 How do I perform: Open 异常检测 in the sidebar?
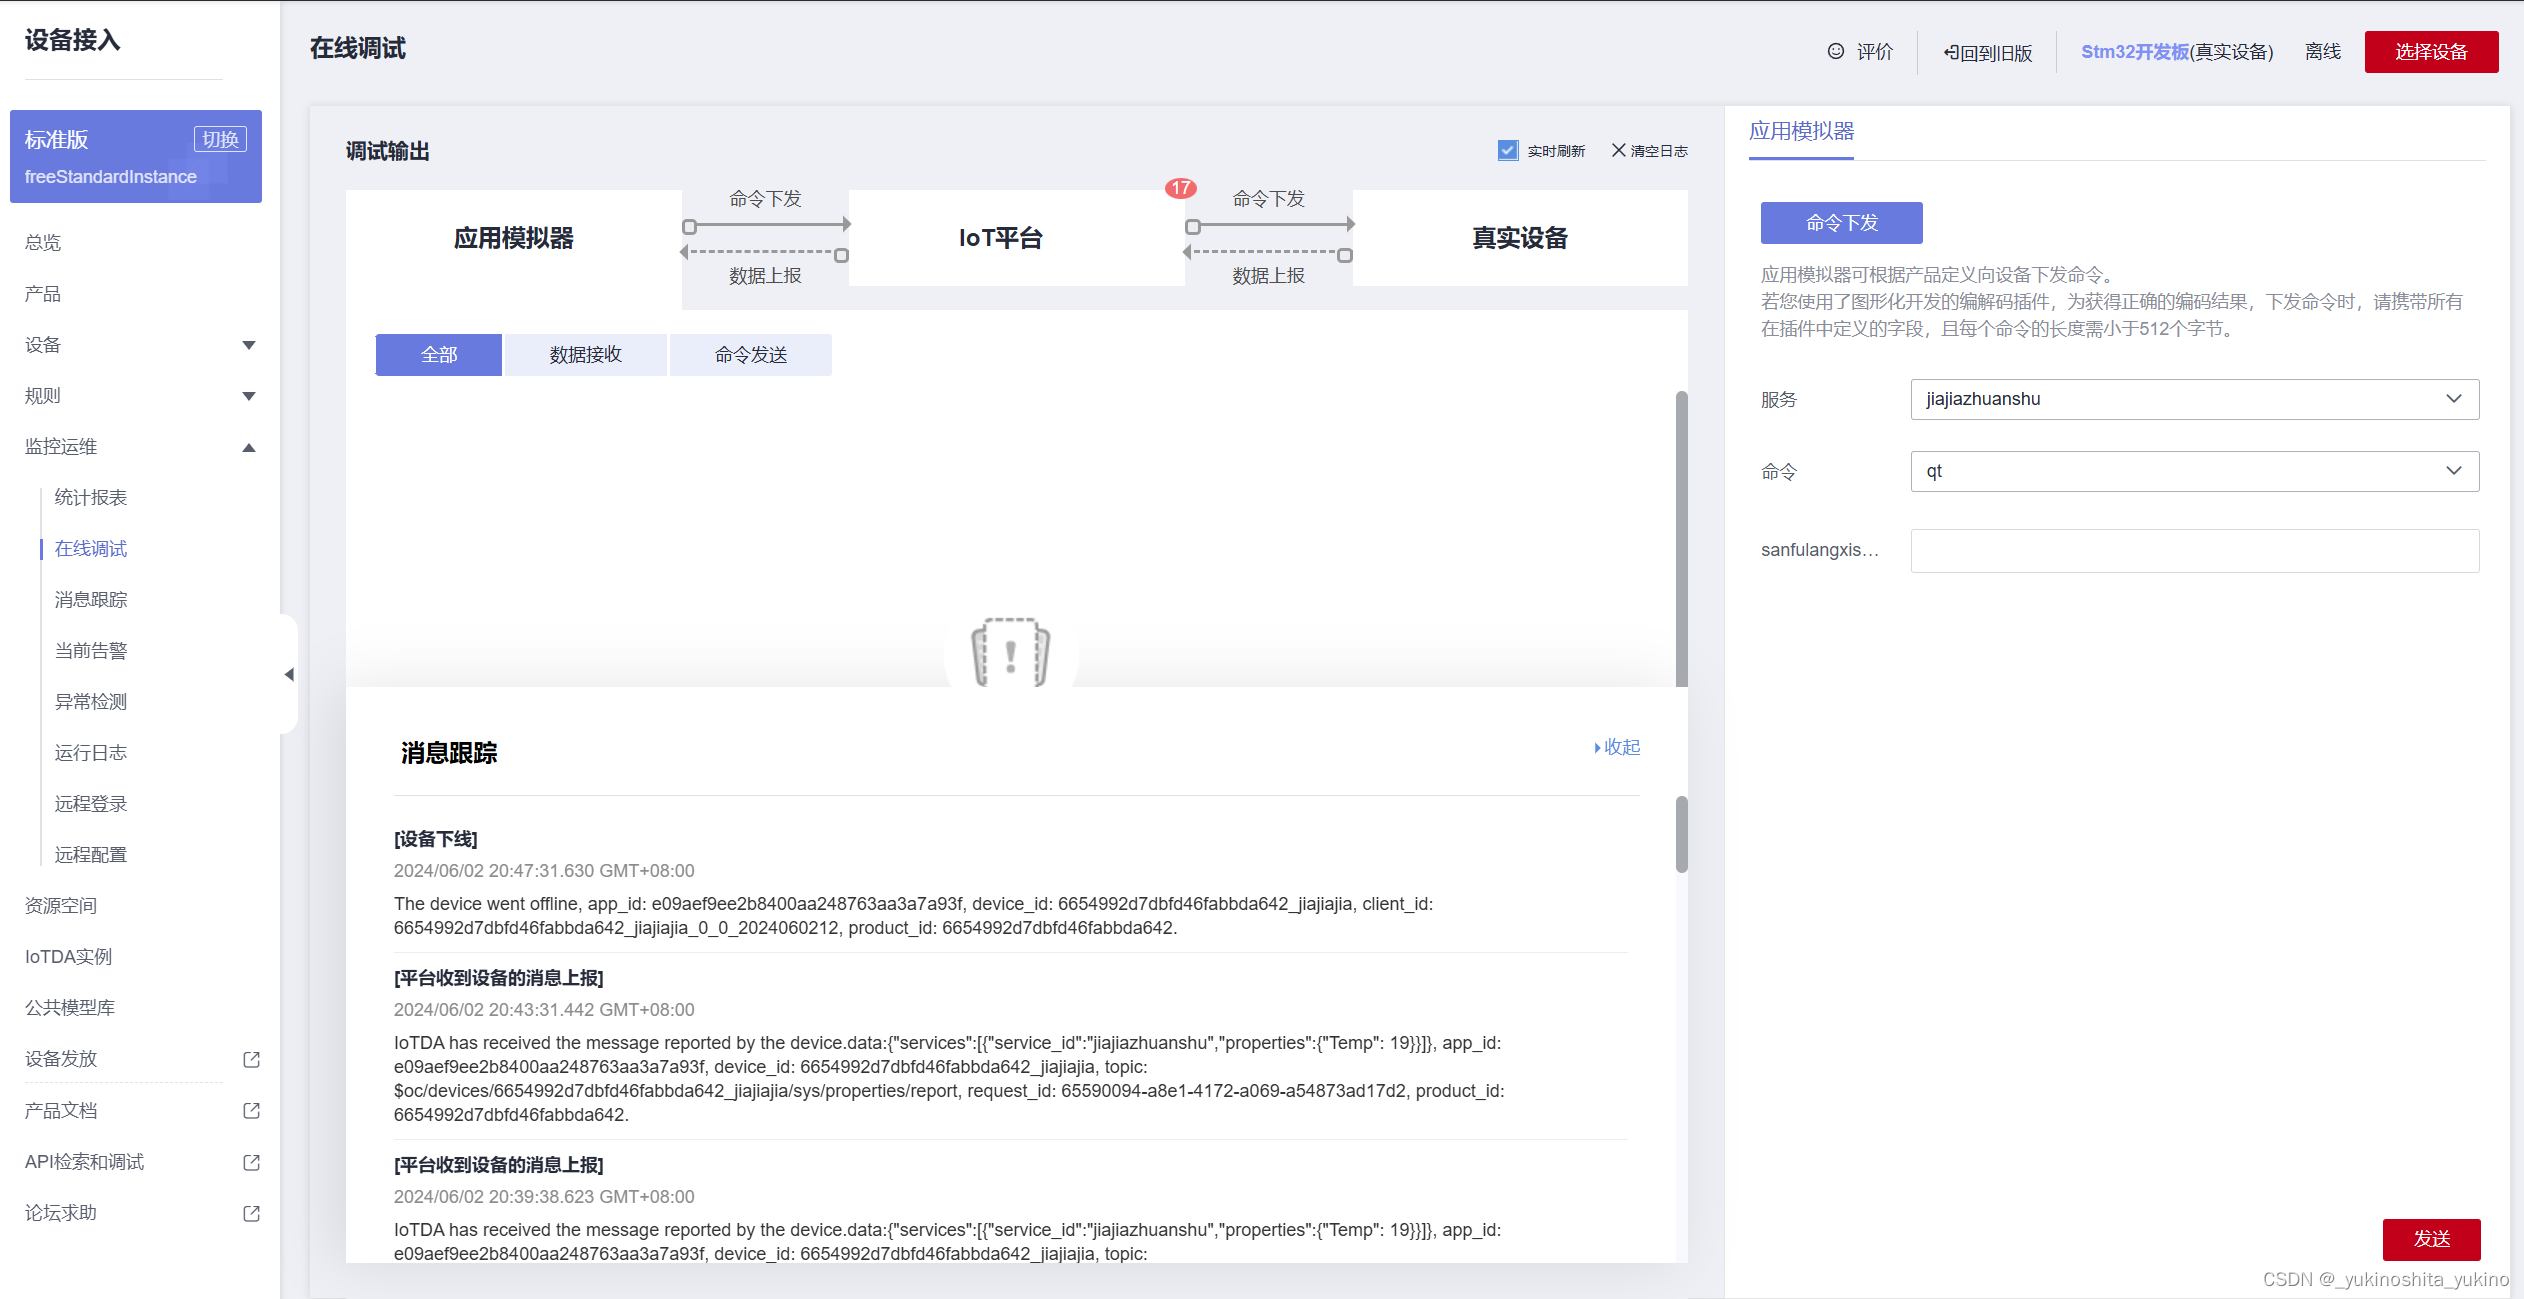(x=90, y=702)
